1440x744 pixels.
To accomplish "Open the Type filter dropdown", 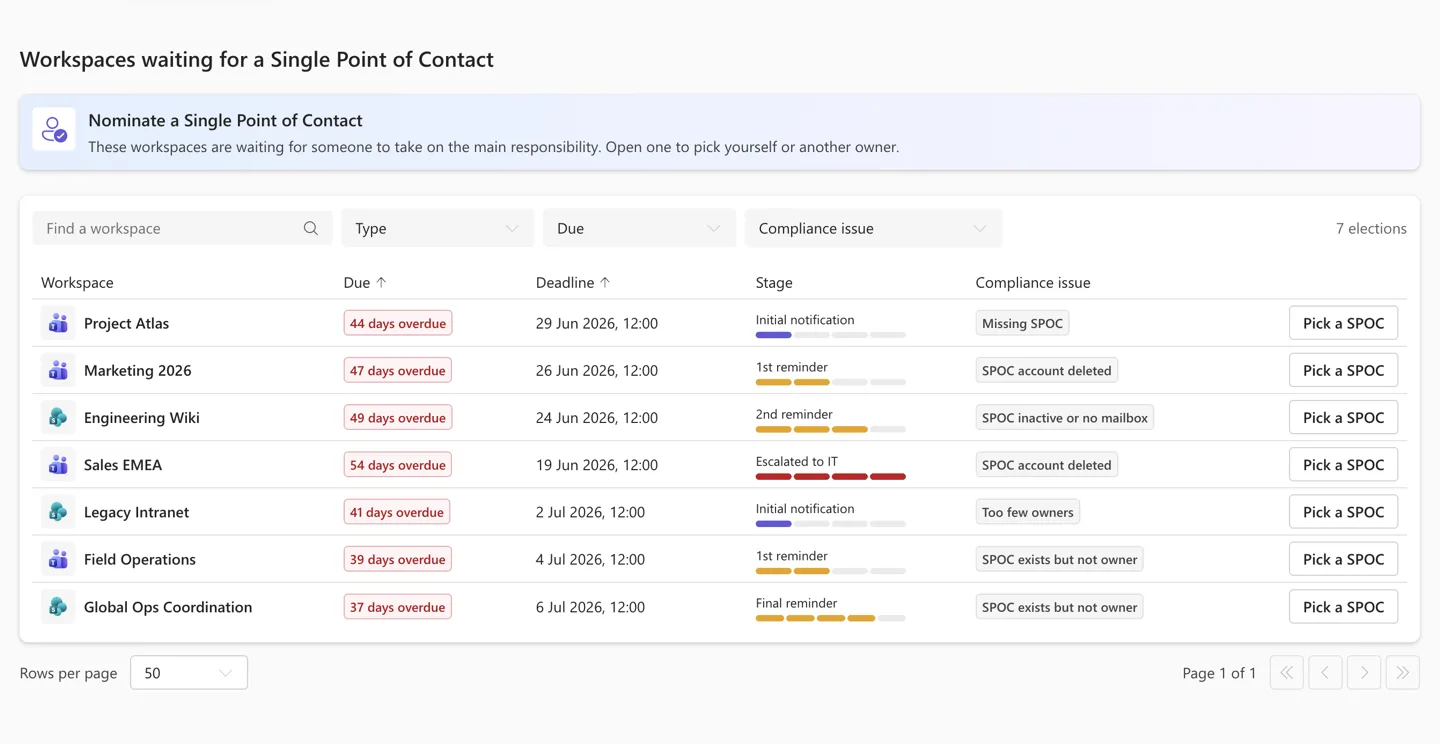I will (x=438, y=228).
